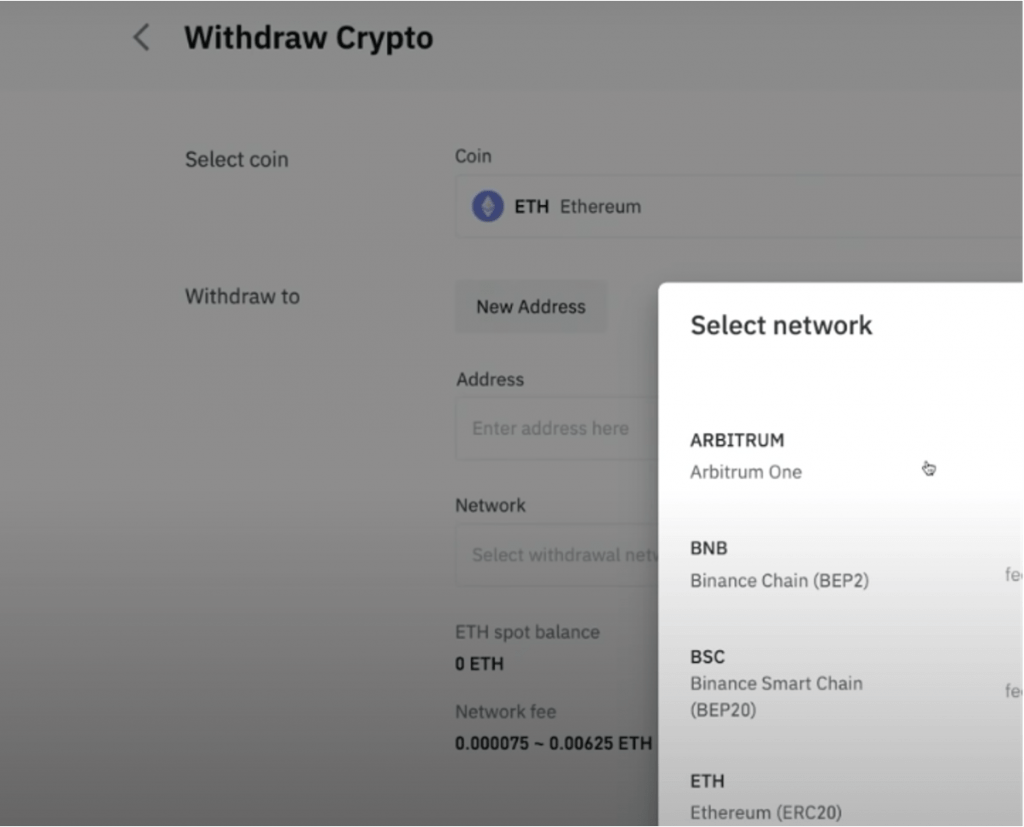Focus the Enter address here field
The height and width of the screenshot is (827, 1024).
click(x=555, y=428)
